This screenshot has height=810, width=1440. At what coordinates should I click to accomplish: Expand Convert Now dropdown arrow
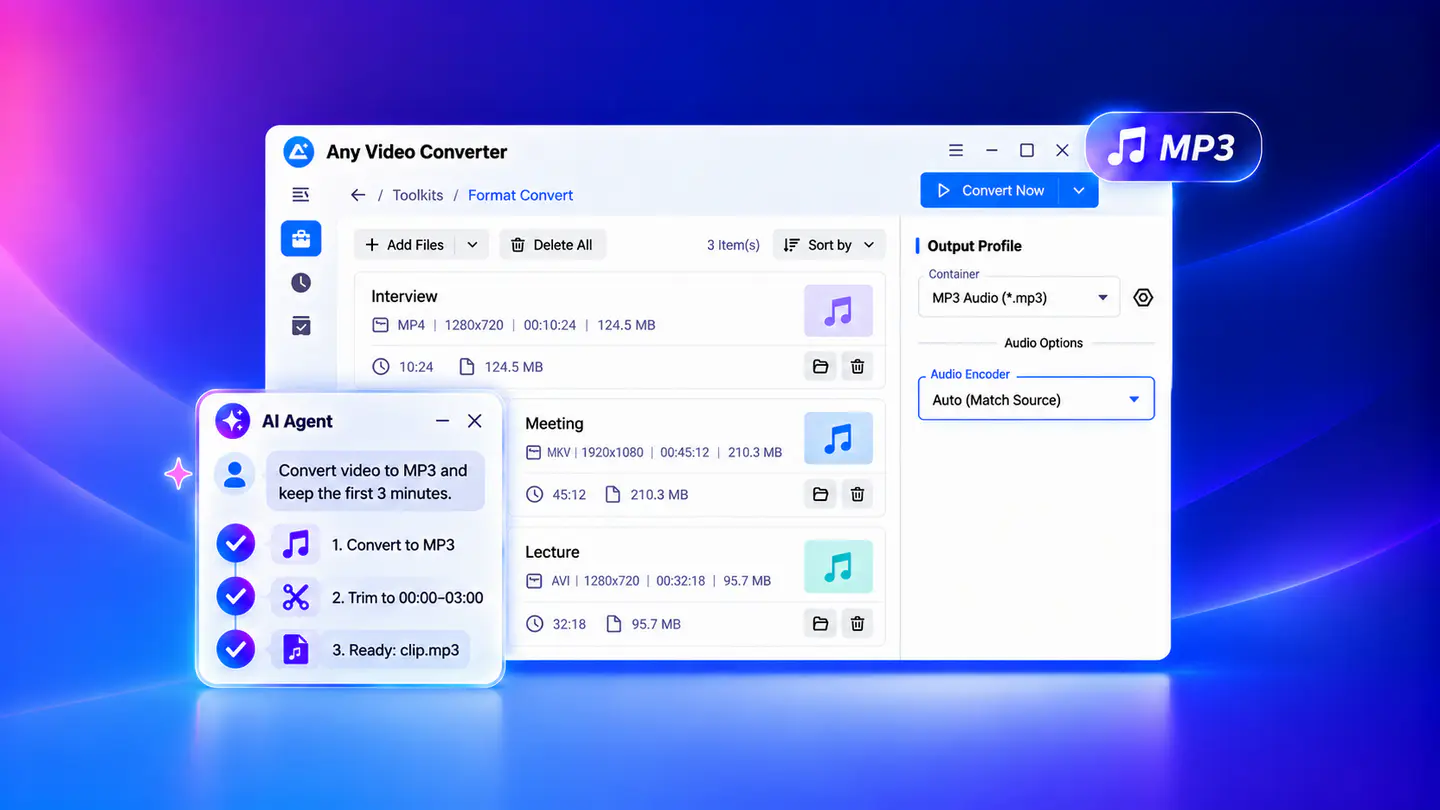coord(1078,190)
